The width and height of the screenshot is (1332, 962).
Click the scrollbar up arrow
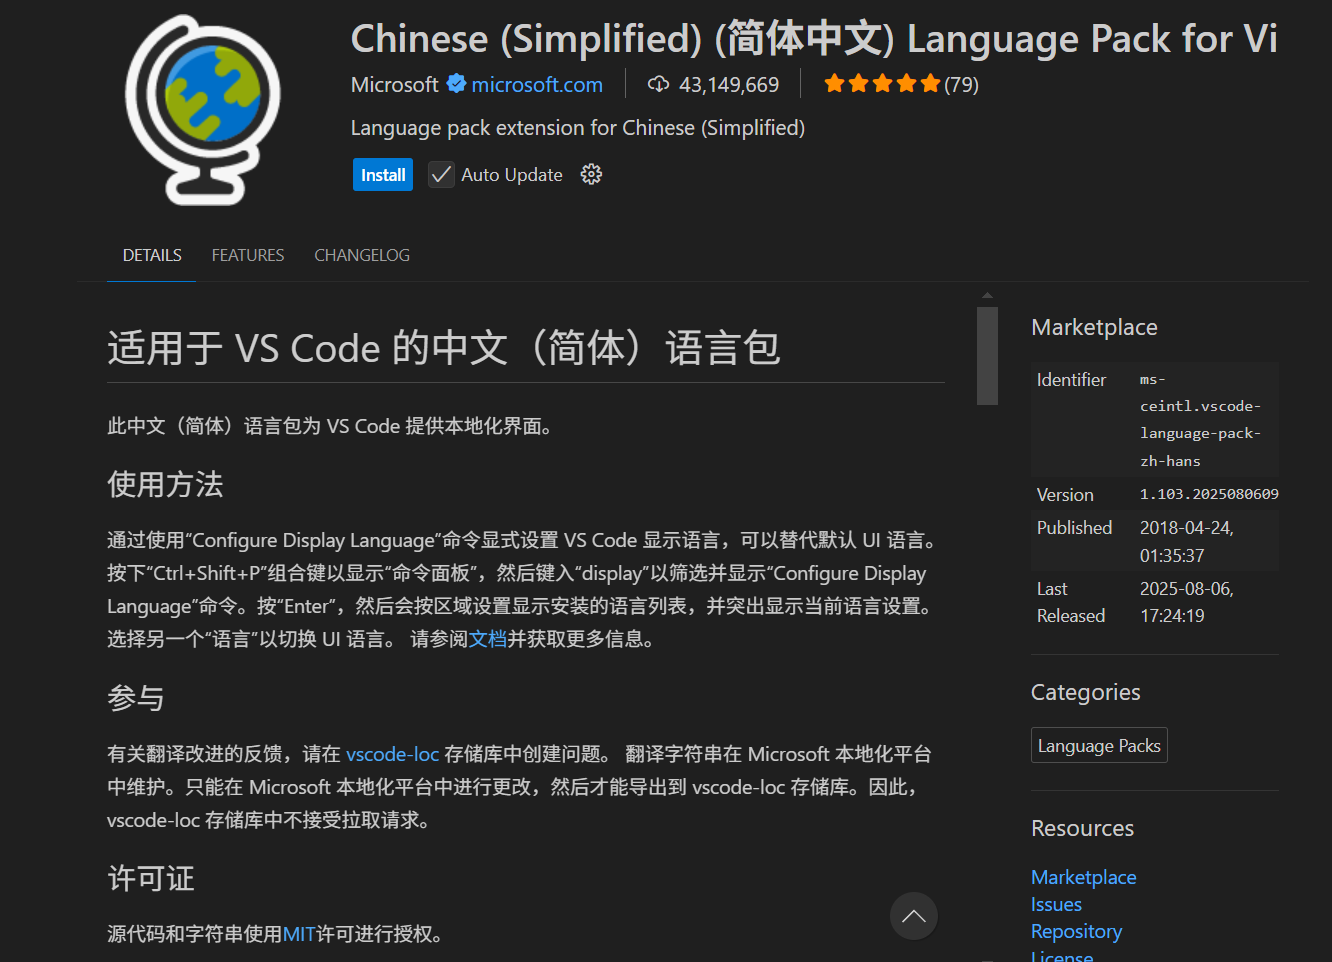[x=987, y=296]
